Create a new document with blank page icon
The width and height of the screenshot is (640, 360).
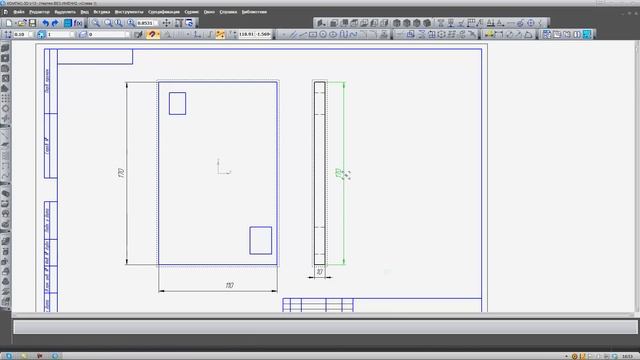(x=9, y=23)
